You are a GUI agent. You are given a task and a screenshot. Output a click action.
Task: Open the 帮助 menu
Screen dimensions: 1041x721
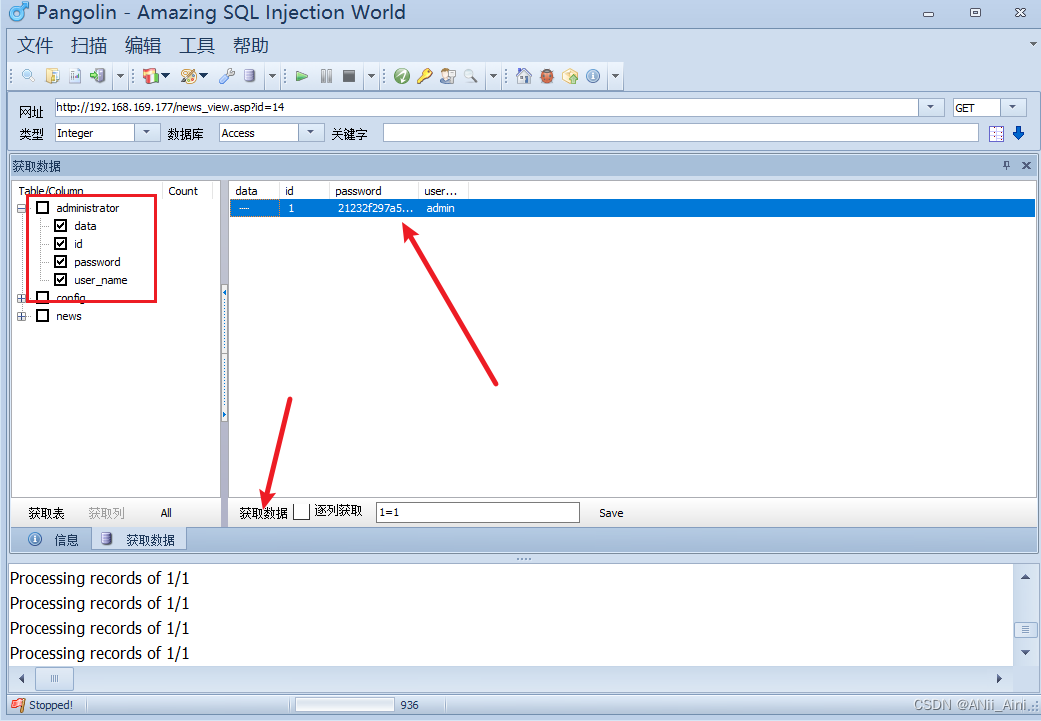[x=251, y=45]
